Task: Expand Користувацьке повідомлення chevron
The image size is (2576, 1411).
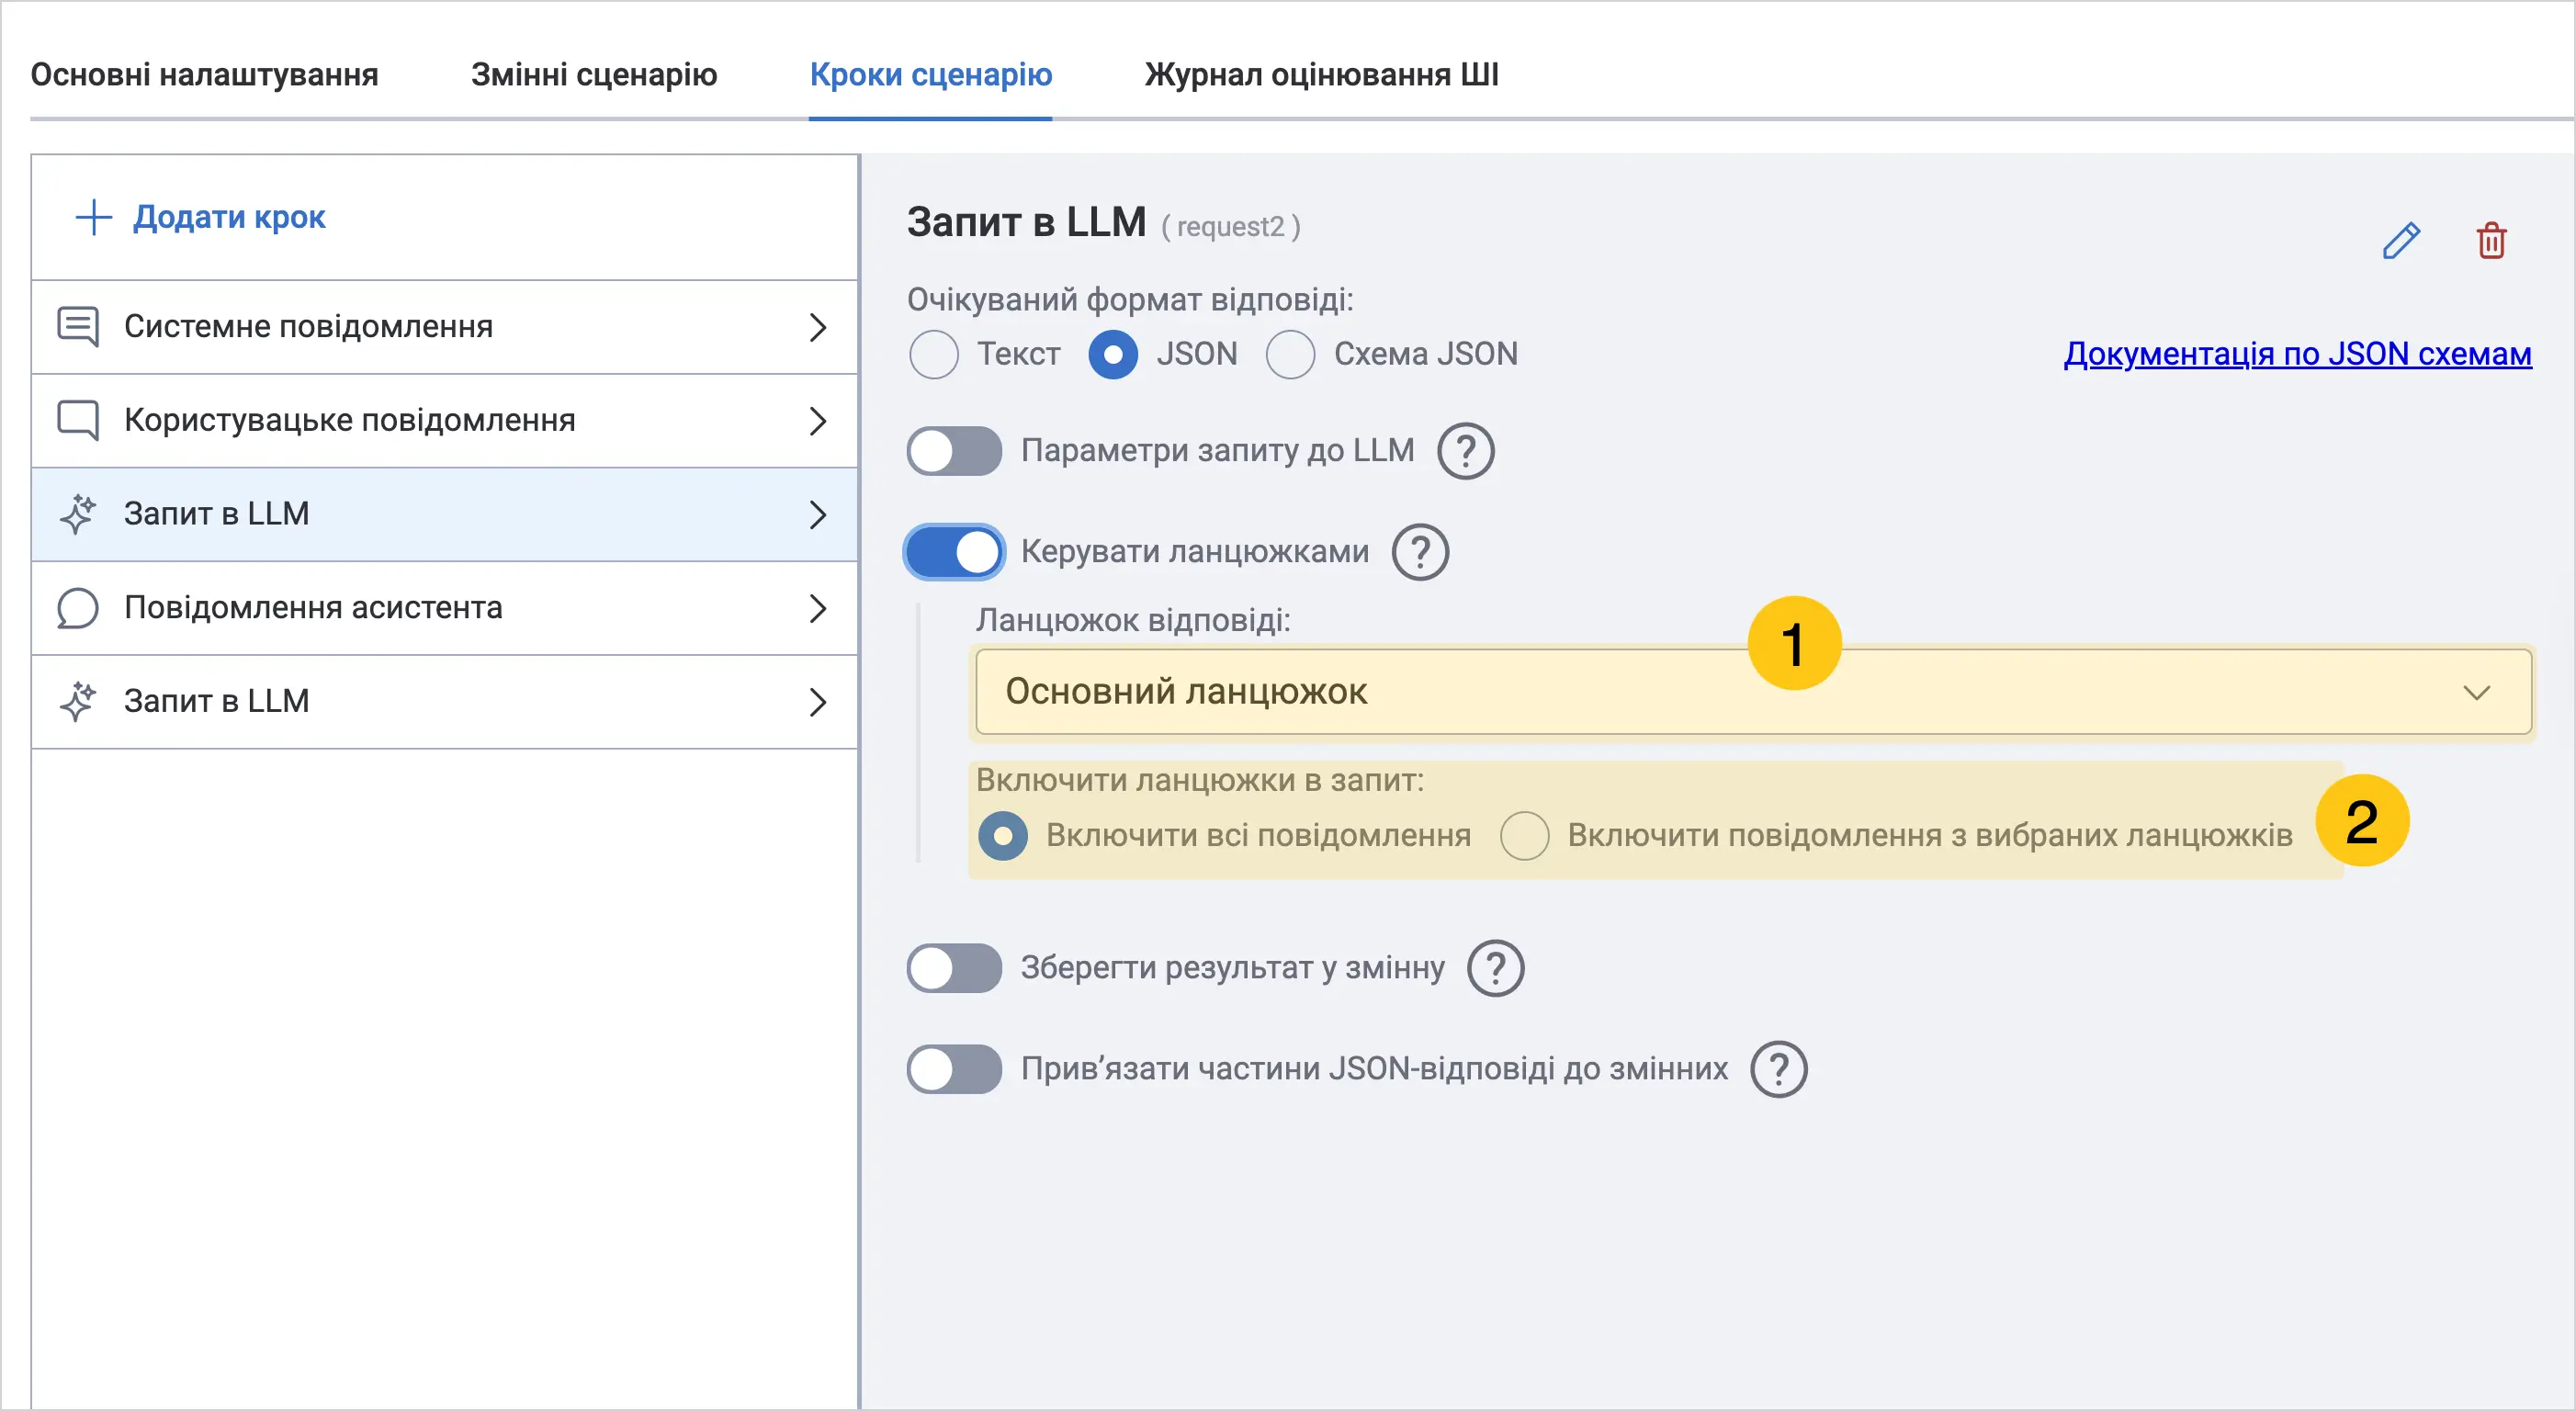Action: [x=817, y=421]
